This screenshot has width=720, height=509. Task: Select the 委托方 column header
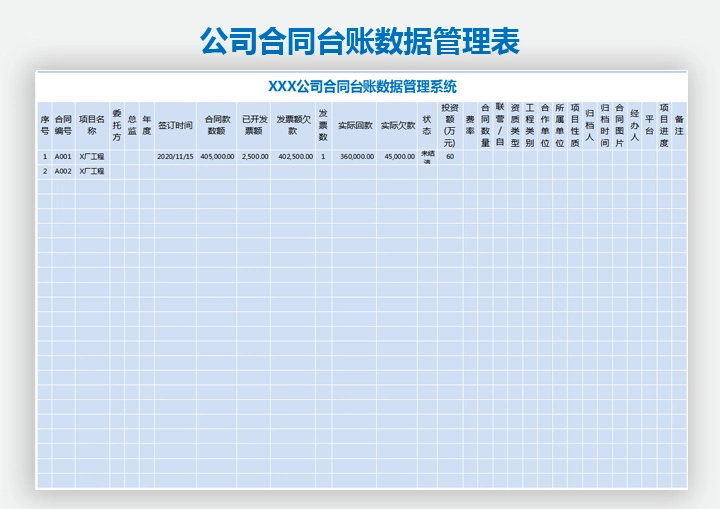[117, 125]
